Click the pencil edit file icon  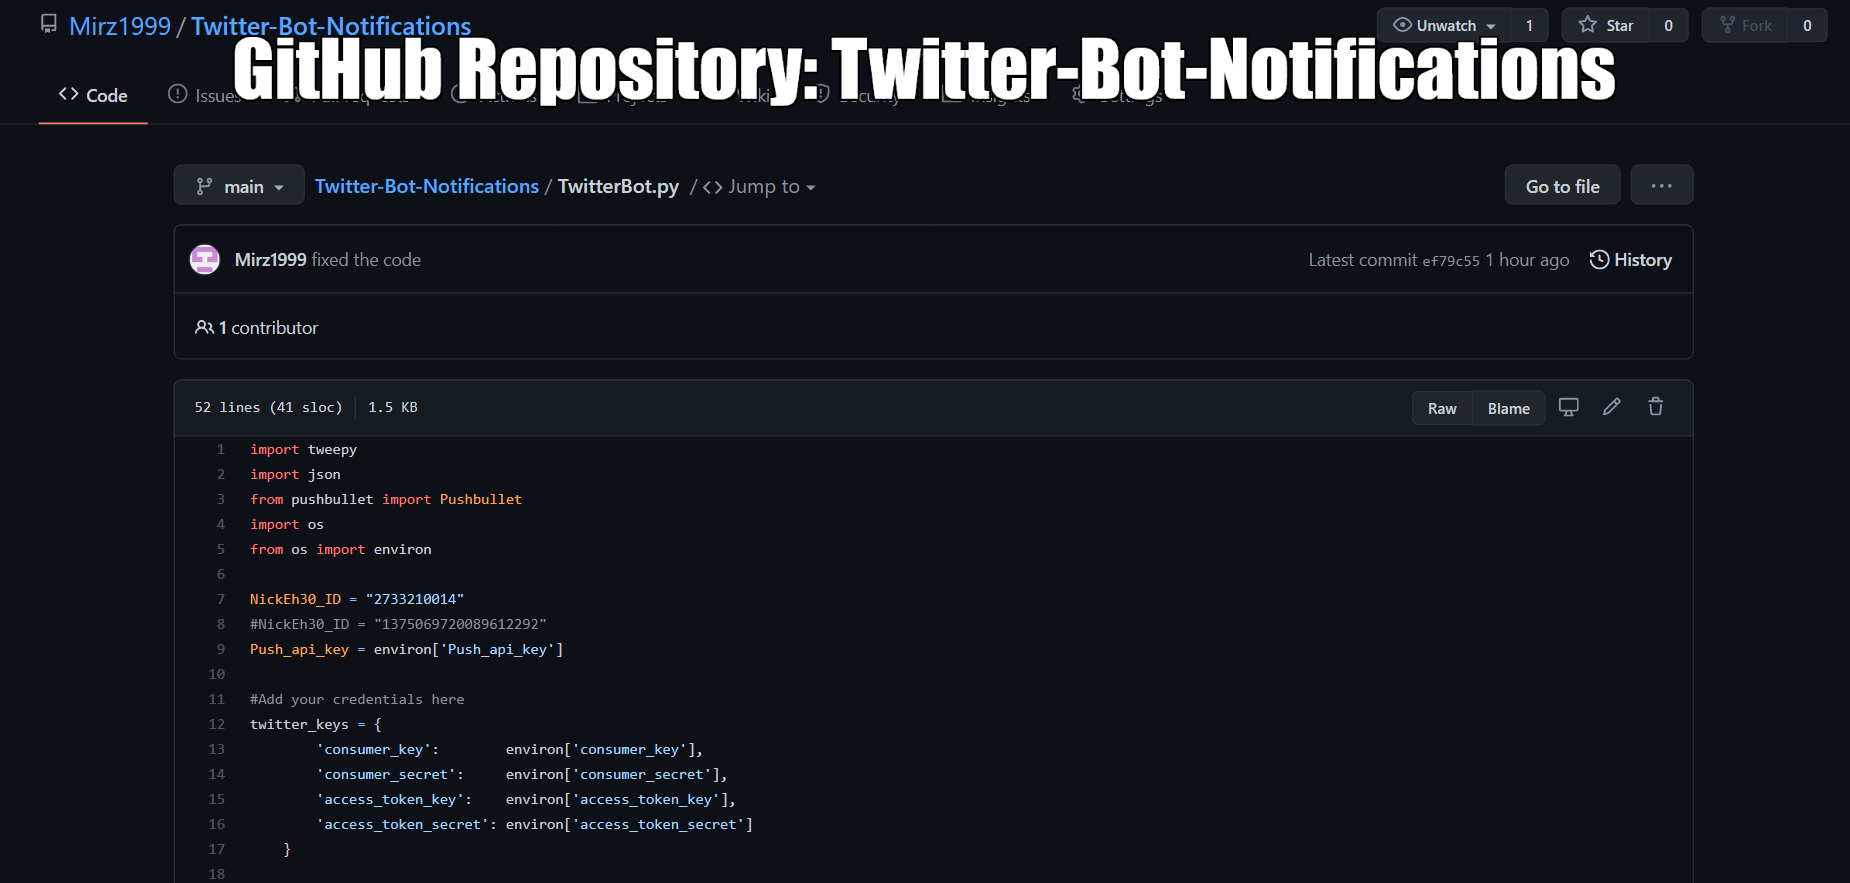point(1611,407)
